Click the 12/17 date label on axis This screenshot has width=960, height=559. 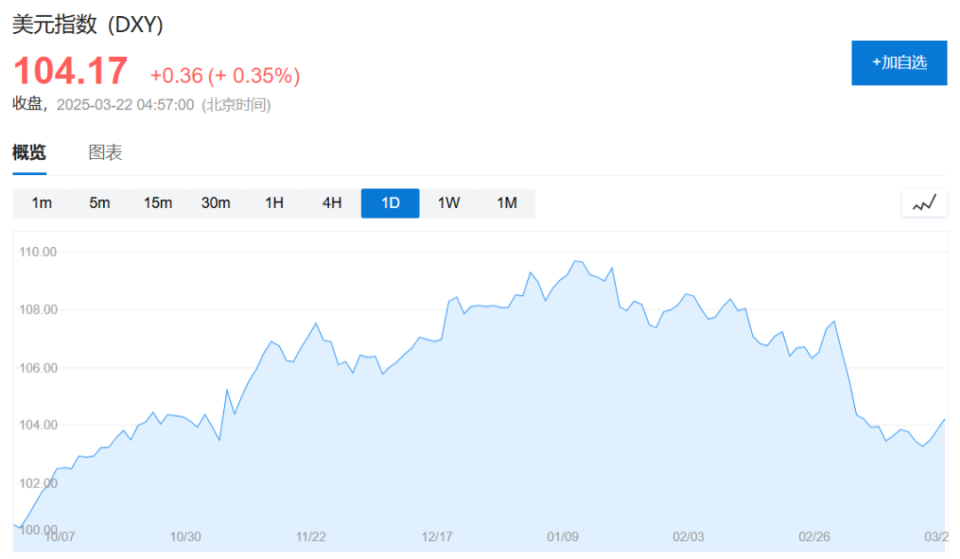point(437,537)
